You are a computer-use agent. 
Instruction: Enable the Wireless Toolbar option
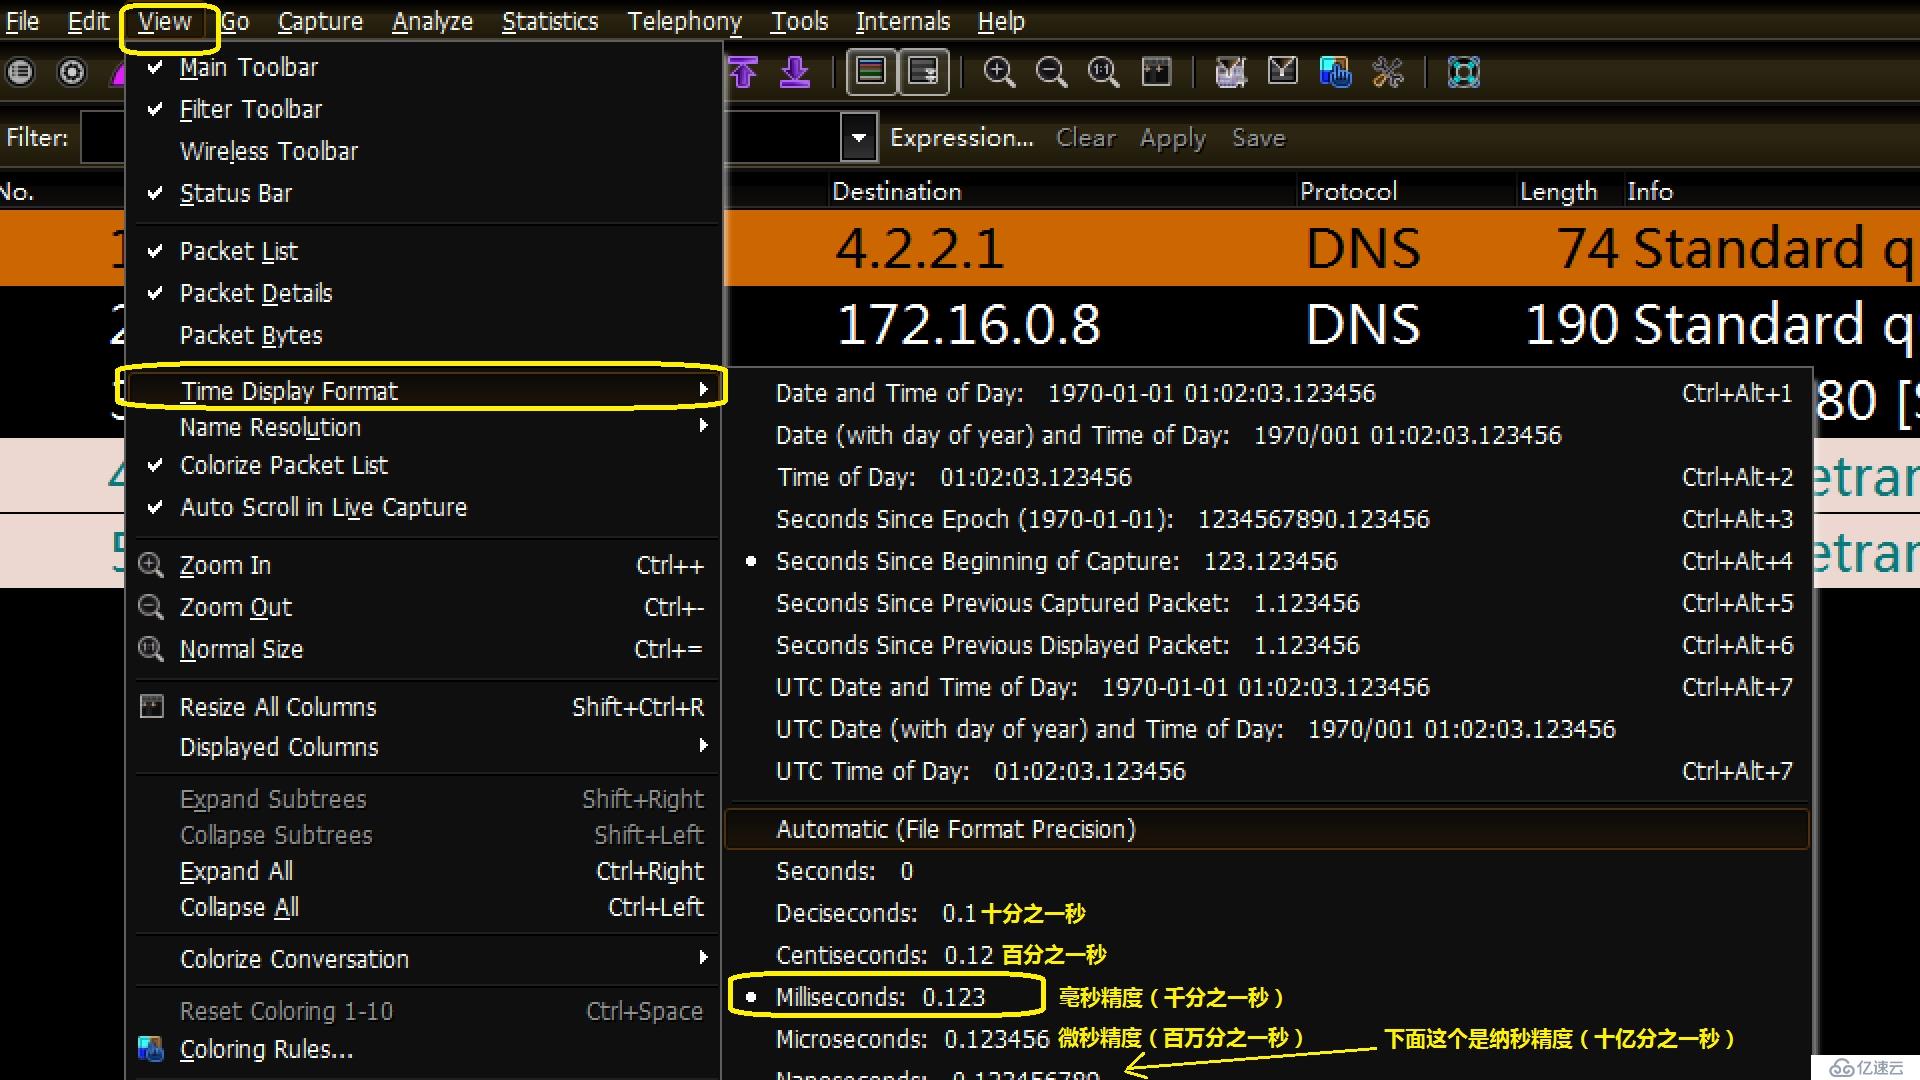coord(422,152)
